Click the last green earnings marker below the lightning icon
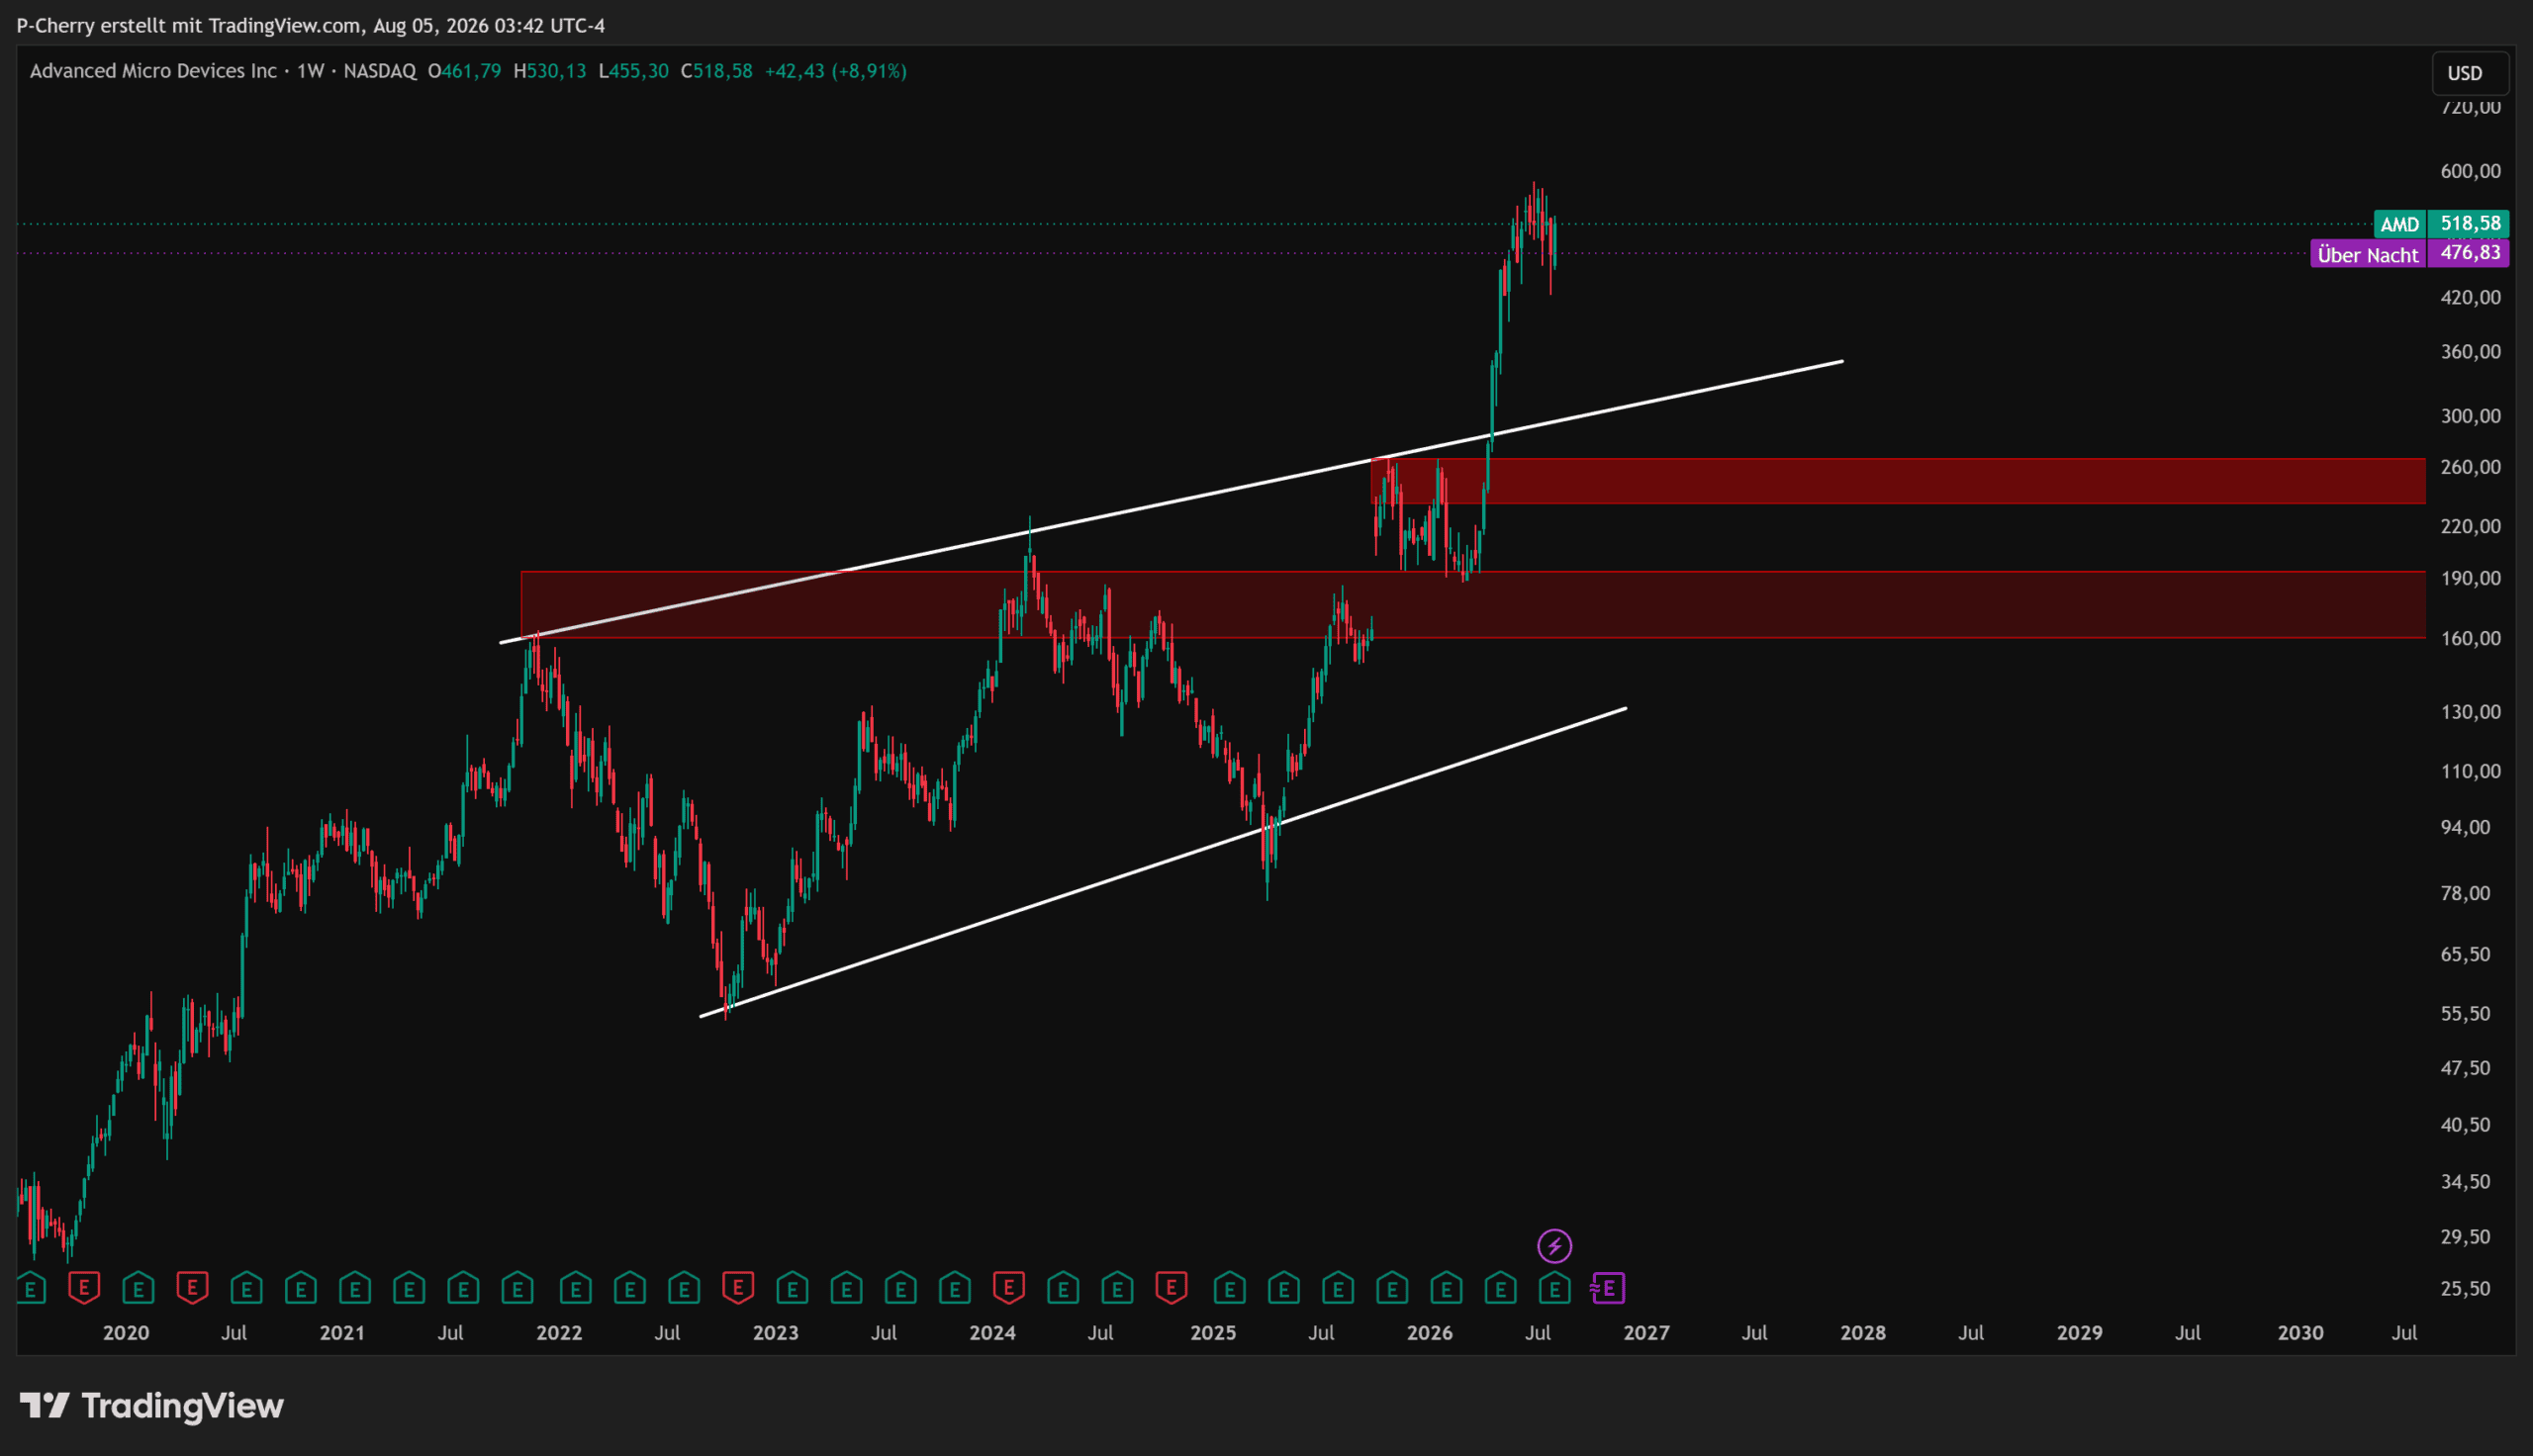Screen dimensions: 2533x1456 click(x=1554, y=1288)
